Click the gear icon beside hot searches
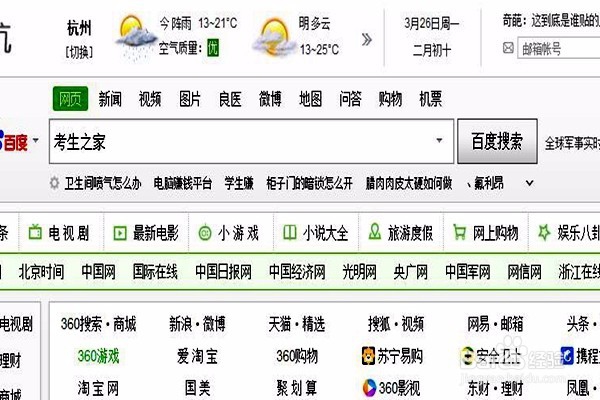The image size is (600, 400). 54,183
